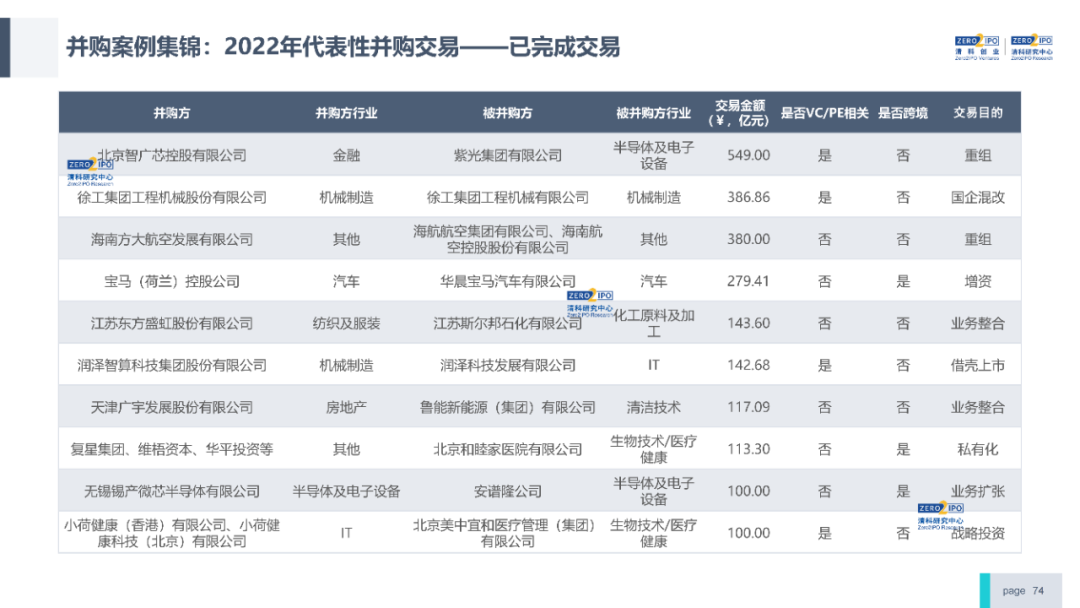
Task: Click the 私有化 purpose cell
Action: tap(977, 450)
